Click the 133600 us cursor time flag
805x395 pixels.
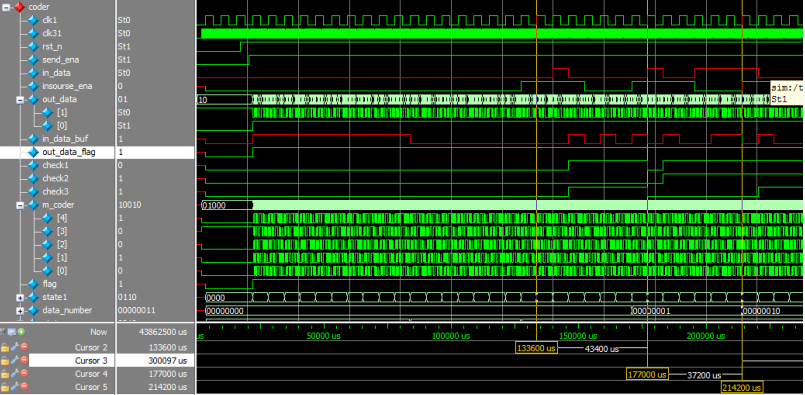click(x=536, y=348)
